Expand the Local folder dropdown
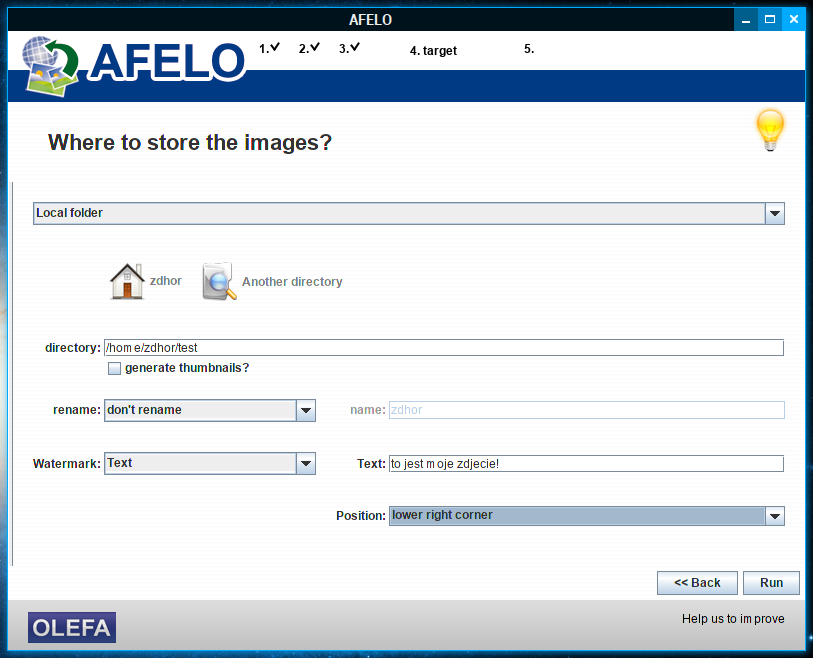Image resolution: width=813 pixels, height=658 pixels. coord(775,213)
